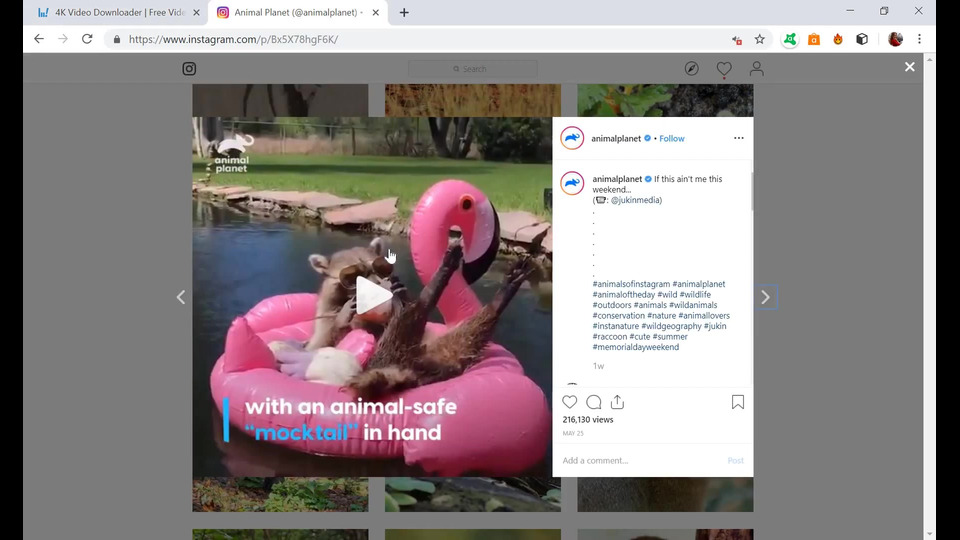This screenshot has width=960, height=540.
Task: Open the @jukinmedia mention
Action: (x=636, y=200)
